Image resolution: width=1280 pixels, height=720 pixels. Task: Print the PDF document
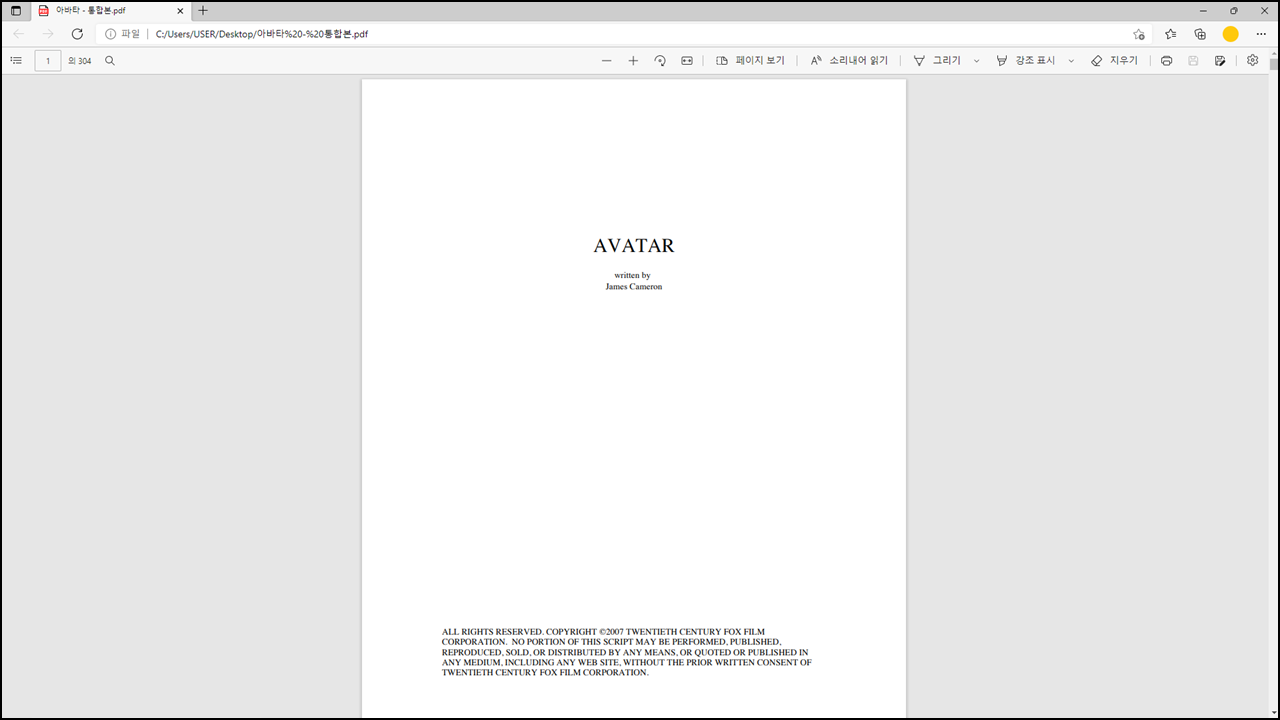click(x=1166, y=61)
